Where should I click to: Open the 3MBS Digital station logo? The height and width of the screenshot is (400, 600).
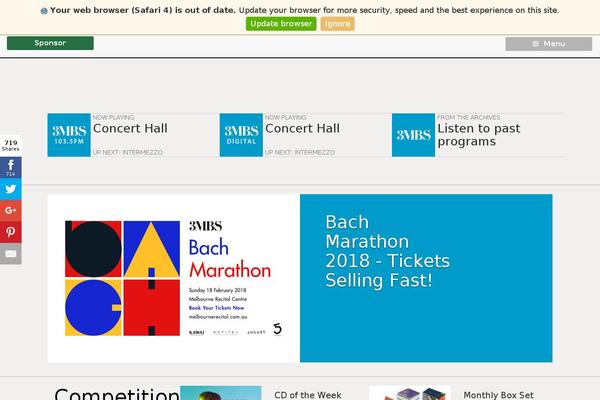241,135
